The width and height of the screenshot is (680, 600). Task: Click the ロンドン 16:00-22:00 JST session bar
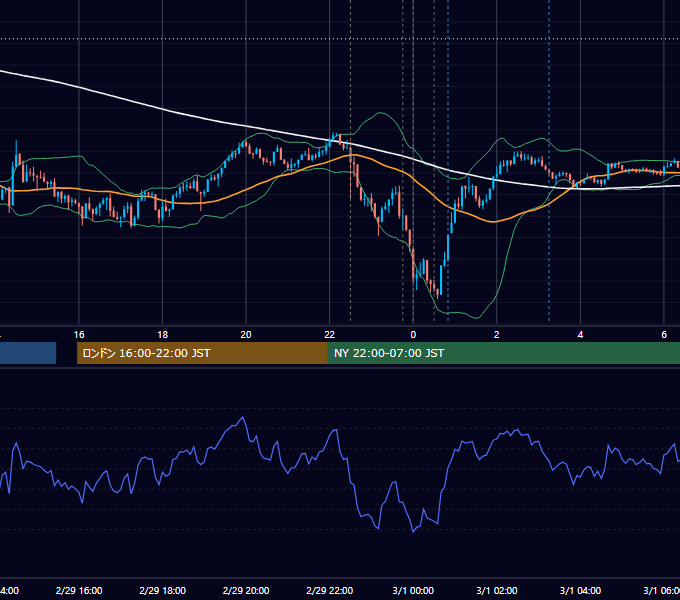coord(202,353)
